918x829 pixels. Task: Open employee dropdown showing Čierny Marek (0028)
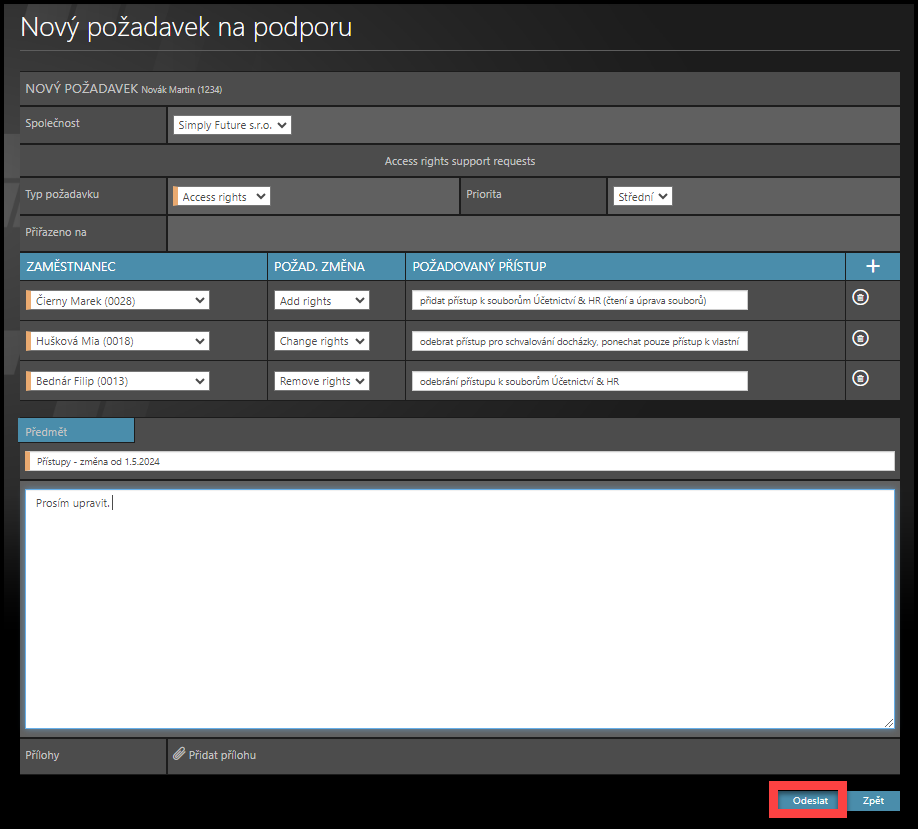coord(118,300)
